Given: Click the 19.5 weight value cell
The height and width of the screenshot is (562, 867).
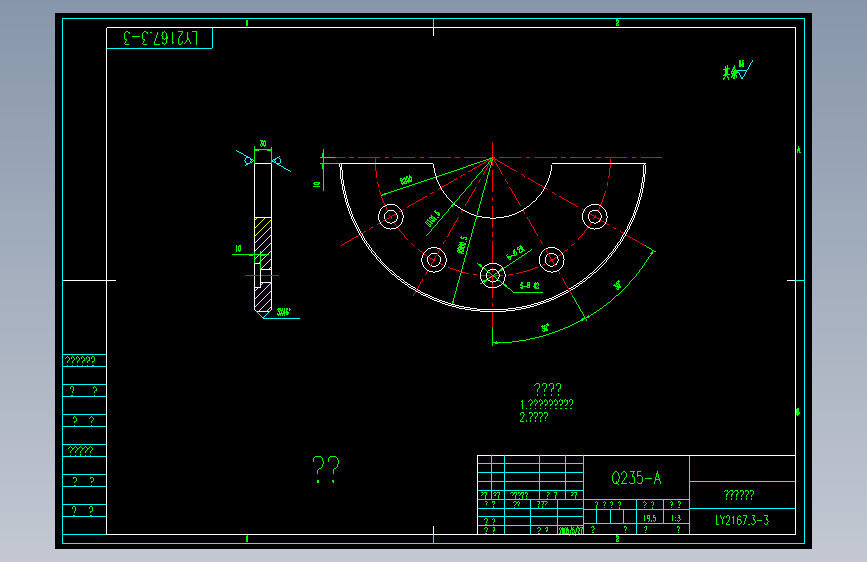Looking at the screenshot, I should [650, 518].
